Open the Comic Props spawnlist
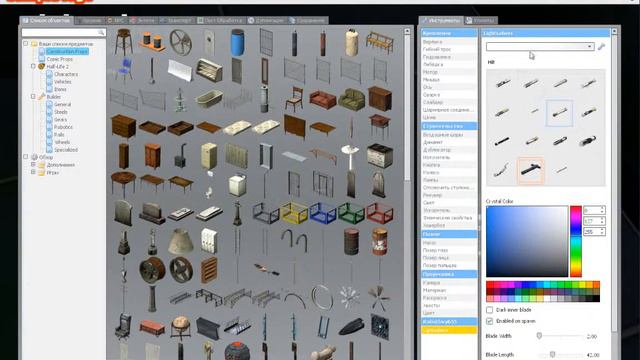The width and height of the screenshot is (640, 360). coord(60,59)
